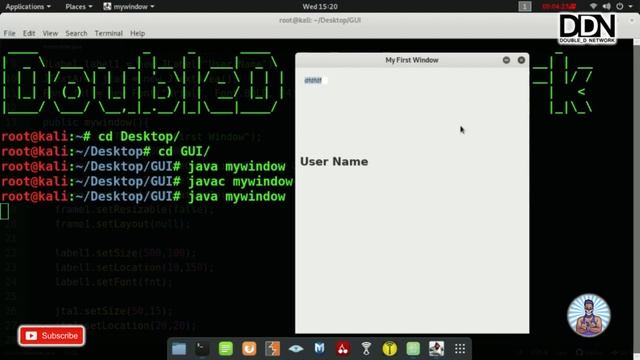Open the Wi-Fi network indicator
The image size is (640, 360).
[593, 6]
